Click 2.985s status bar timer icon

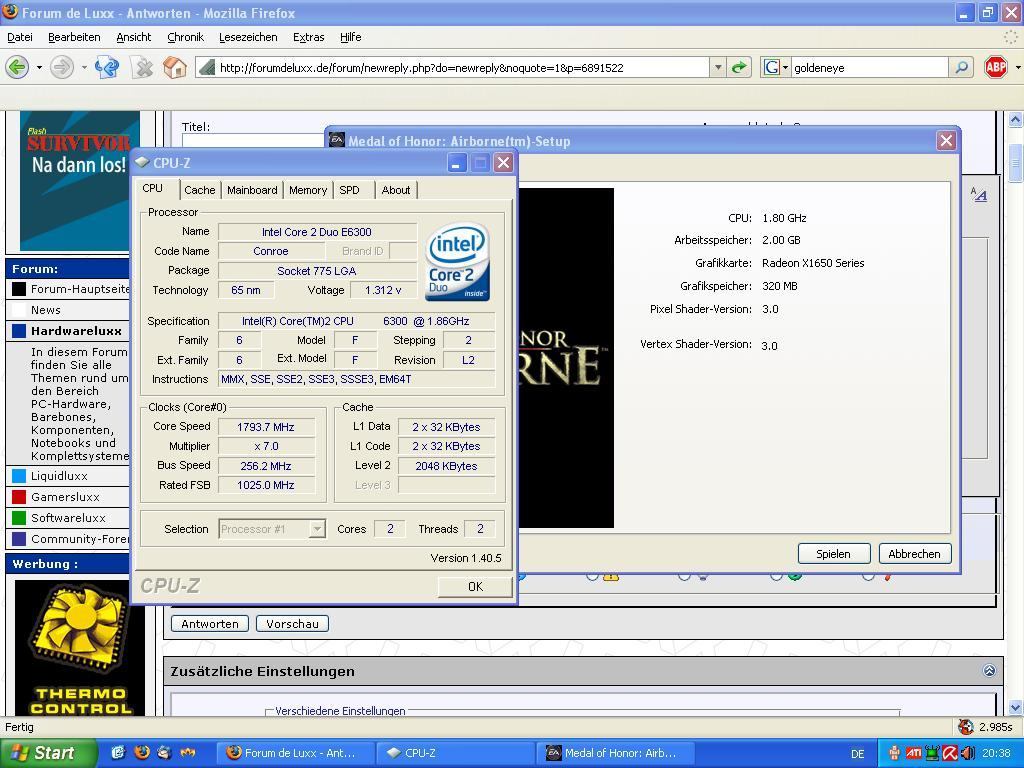(965, 726)
